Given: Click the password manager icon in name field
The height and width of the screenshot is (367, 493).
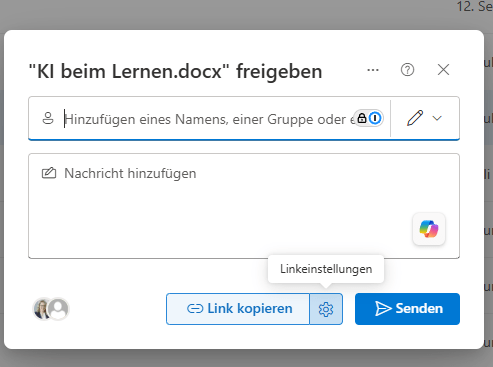Looking at the screenshot, I should [x=369, y=118].
